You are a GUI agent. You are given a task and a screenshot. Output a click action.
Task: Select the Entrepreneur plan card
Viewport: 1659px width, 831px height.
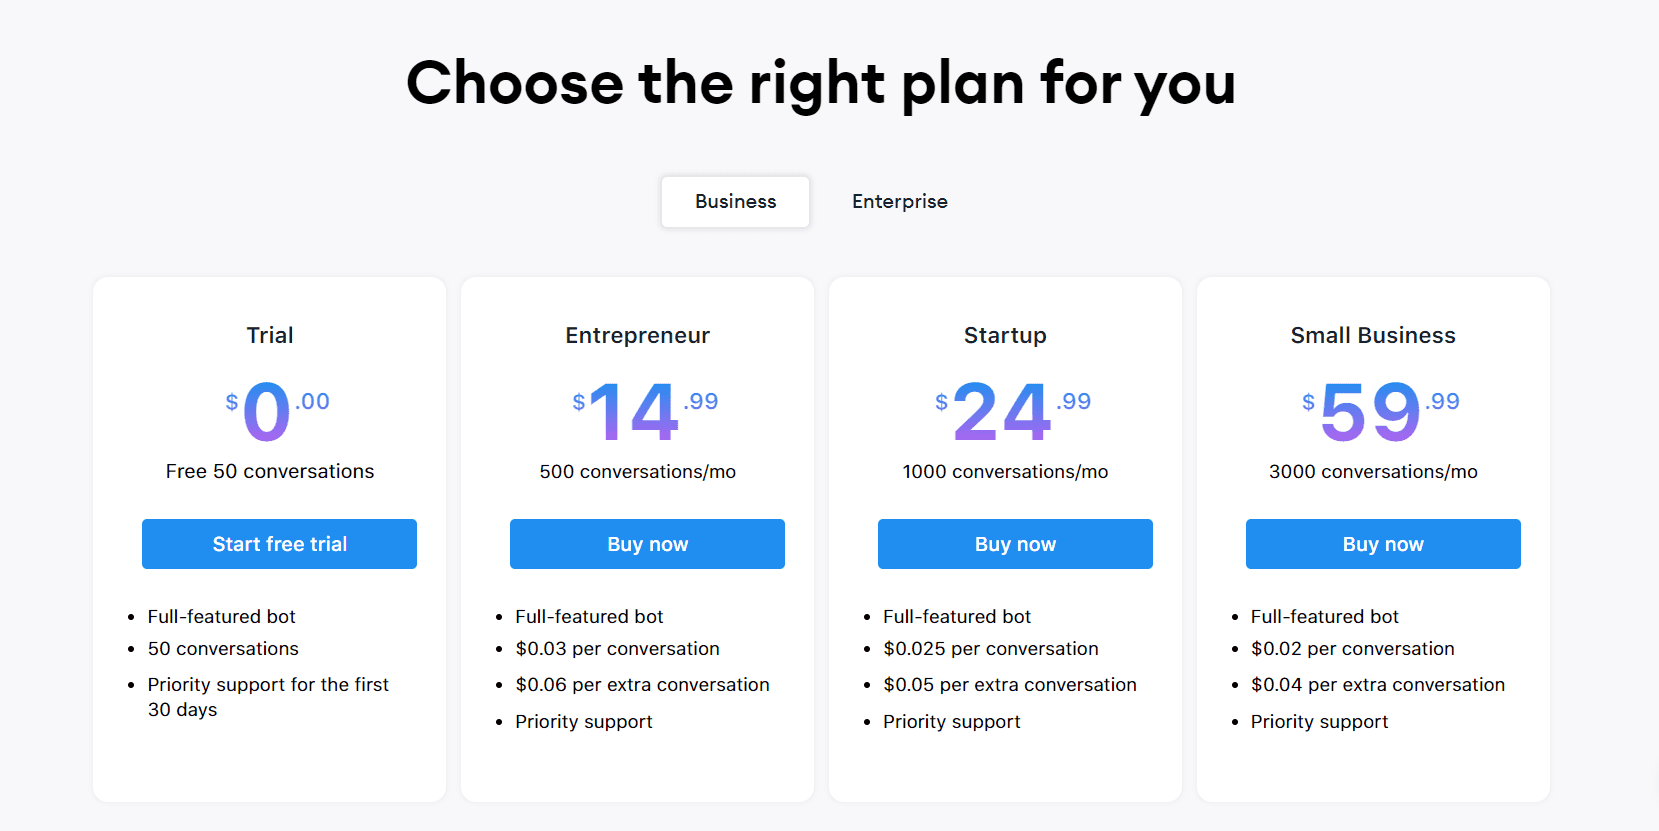point(637,770)
